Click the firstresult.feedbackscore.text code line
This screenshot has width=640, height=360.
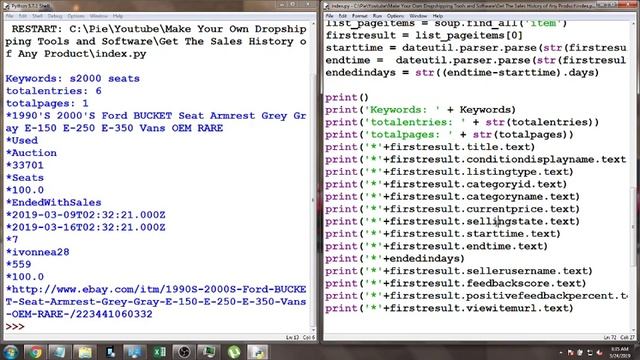coord(456,283)
